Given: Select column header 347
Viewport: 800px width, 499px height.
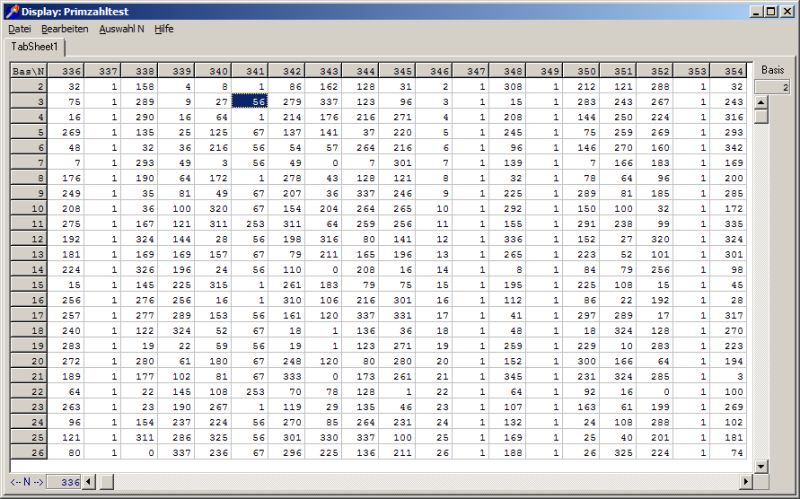Looking at the screenshot, I should [x=470, y=71].
